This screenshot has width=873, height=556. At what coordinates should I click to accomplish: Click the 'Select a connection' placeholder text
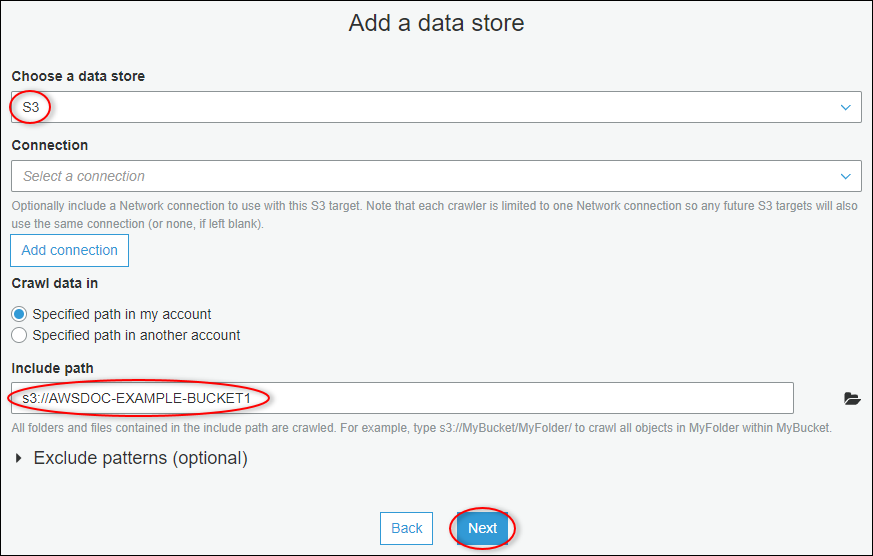84,176
